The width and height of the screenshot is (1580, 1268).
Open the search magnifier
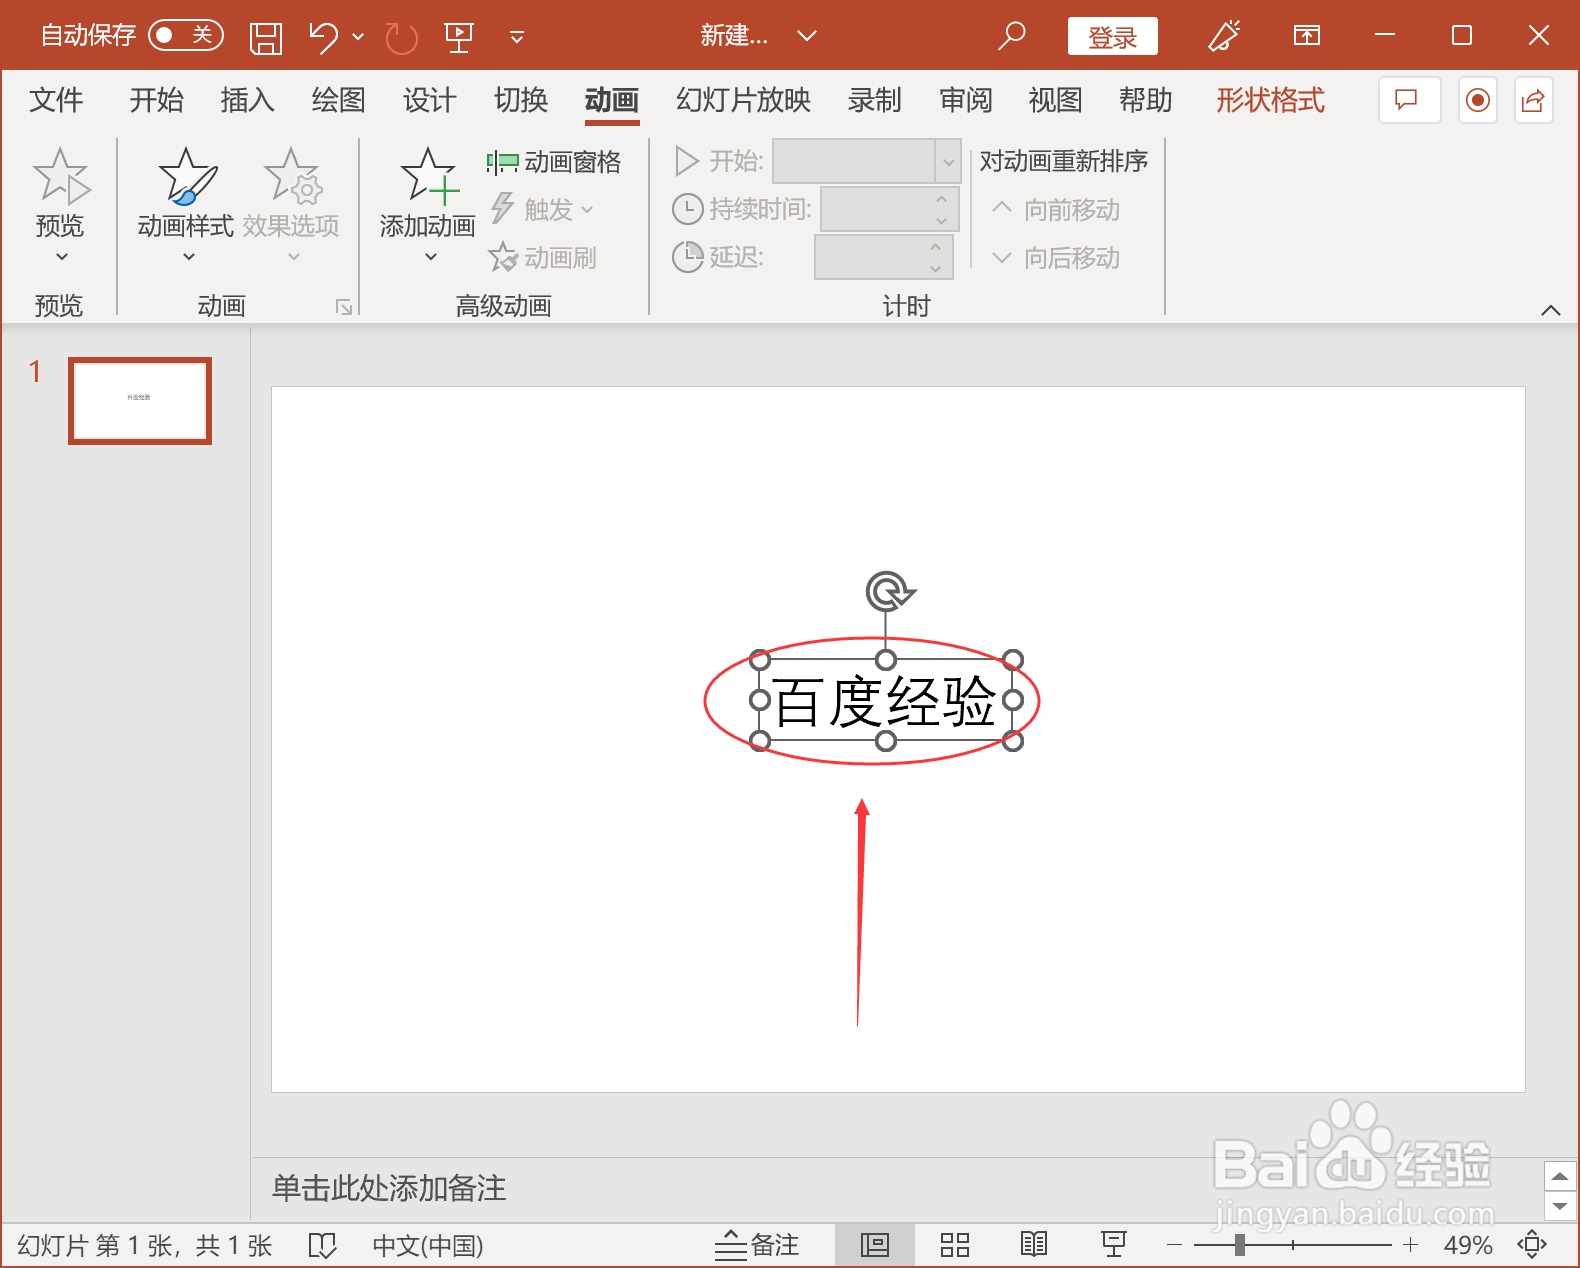(1012, 37)
